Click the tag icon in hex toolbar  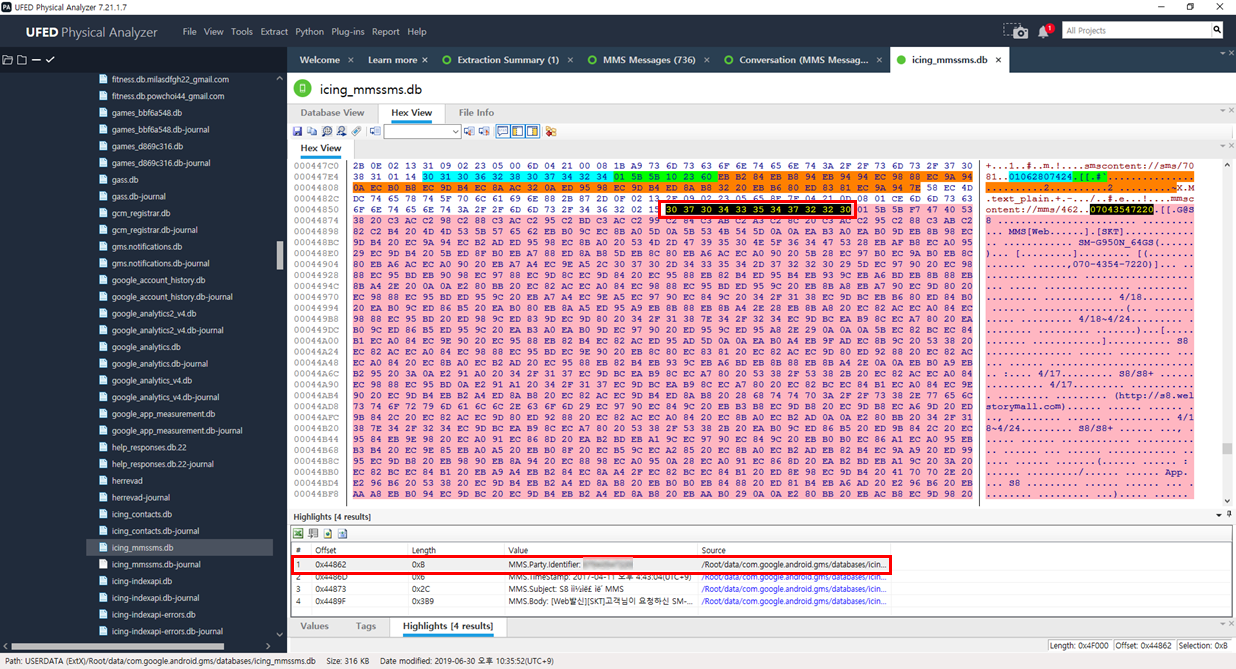coord(356,131)
